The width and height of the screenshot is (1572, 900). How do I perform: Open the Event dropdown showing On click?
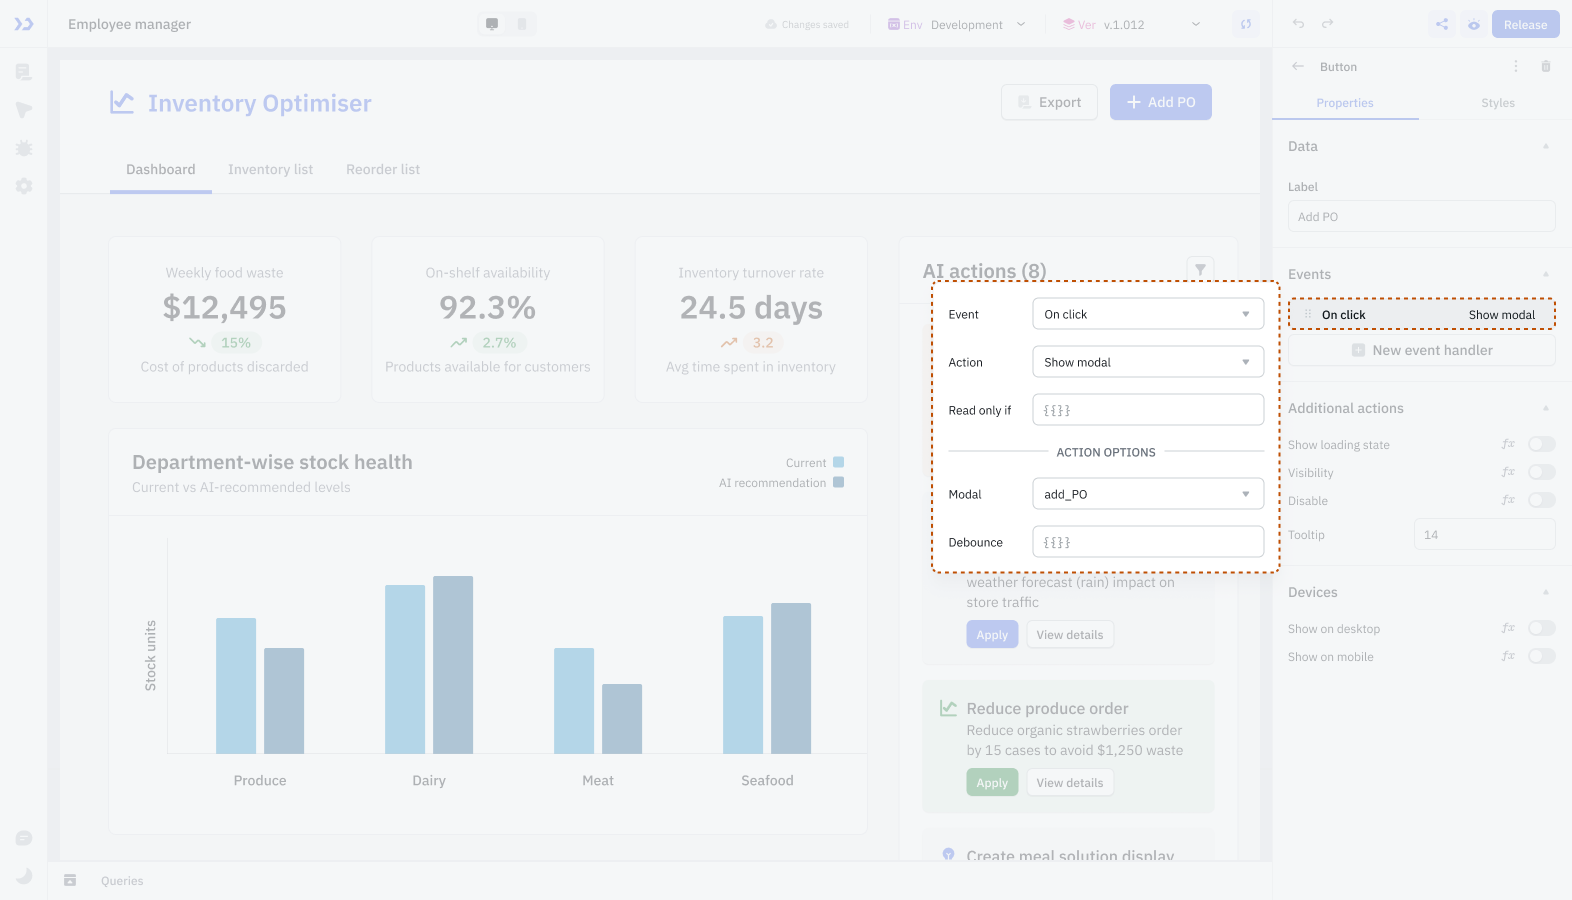[x=1147, y=314]
